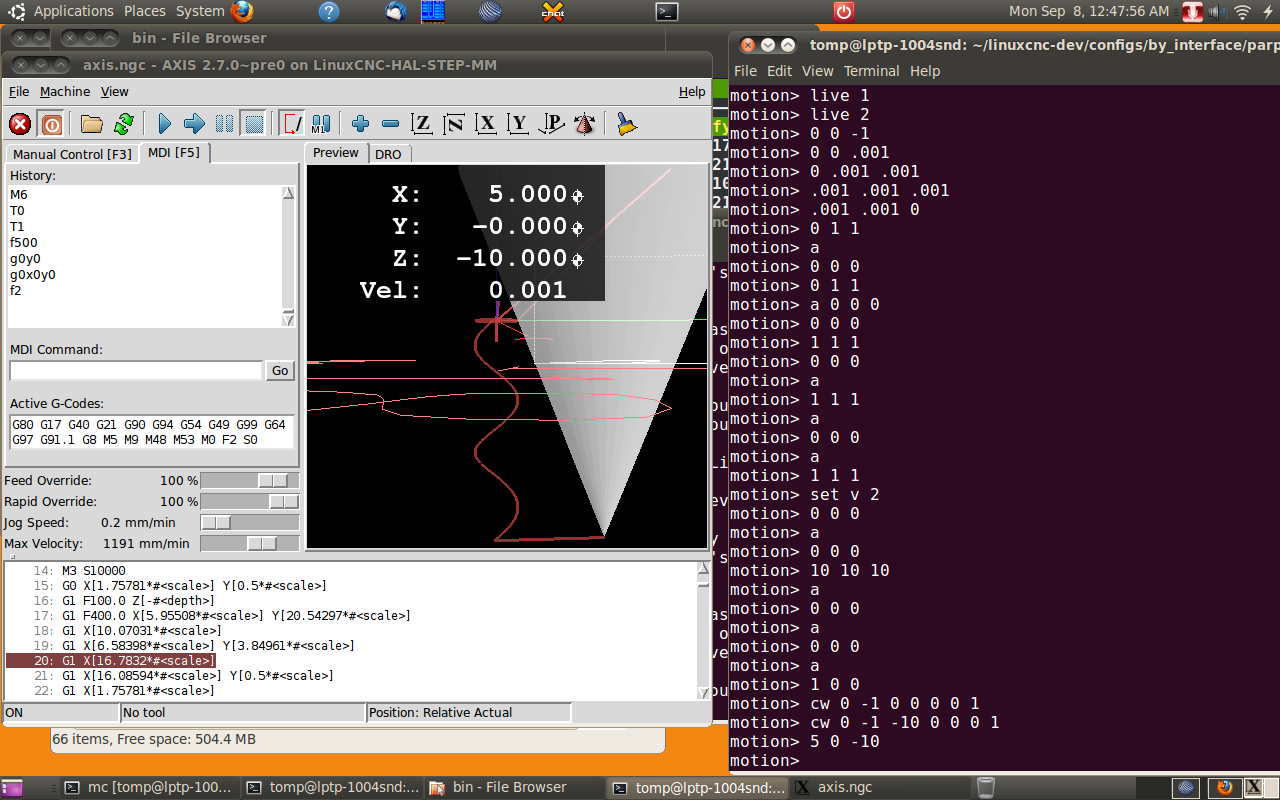1280x800 pixels.
Task: Pause the running program
Action: pyautogui.click(x=225, y=124)
